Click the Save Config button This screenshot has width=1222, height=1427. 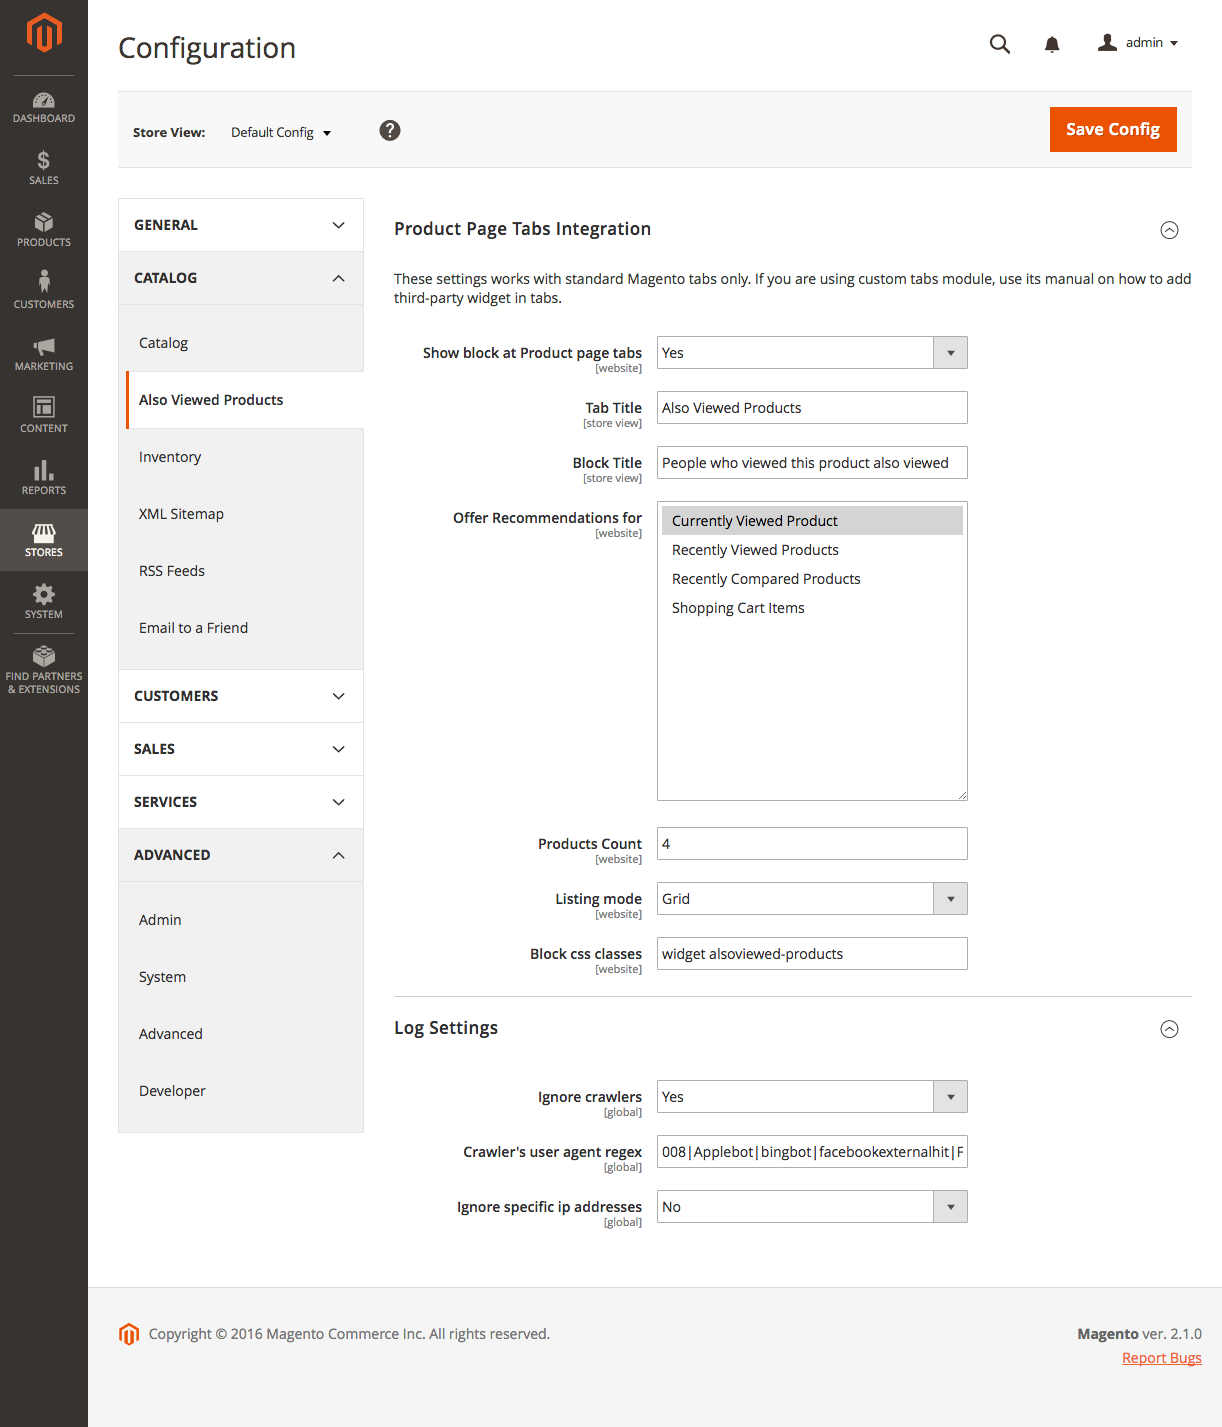(1113, 129)
